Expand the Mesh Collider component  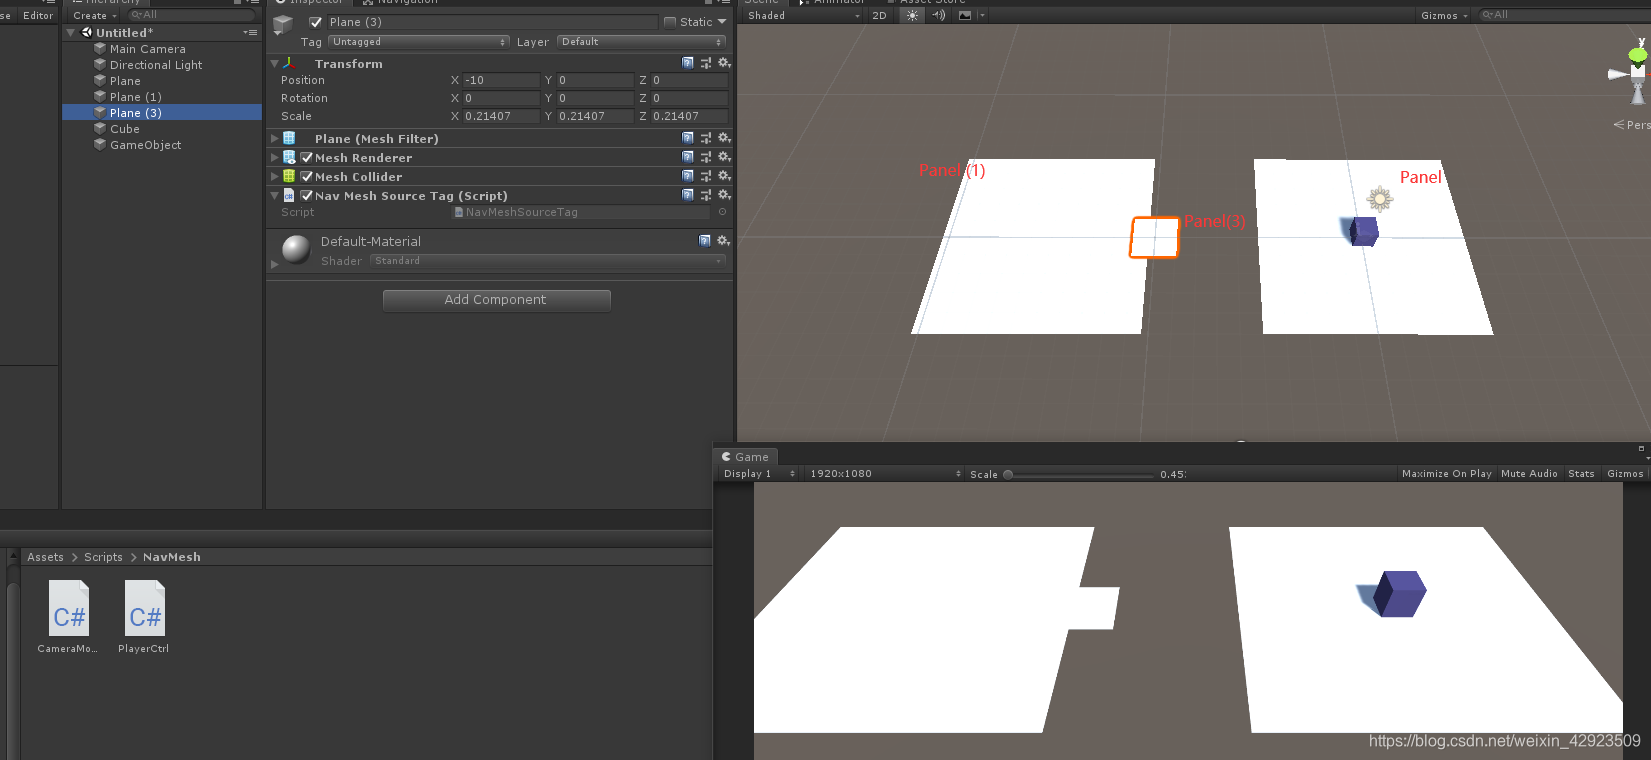(275, 176)
